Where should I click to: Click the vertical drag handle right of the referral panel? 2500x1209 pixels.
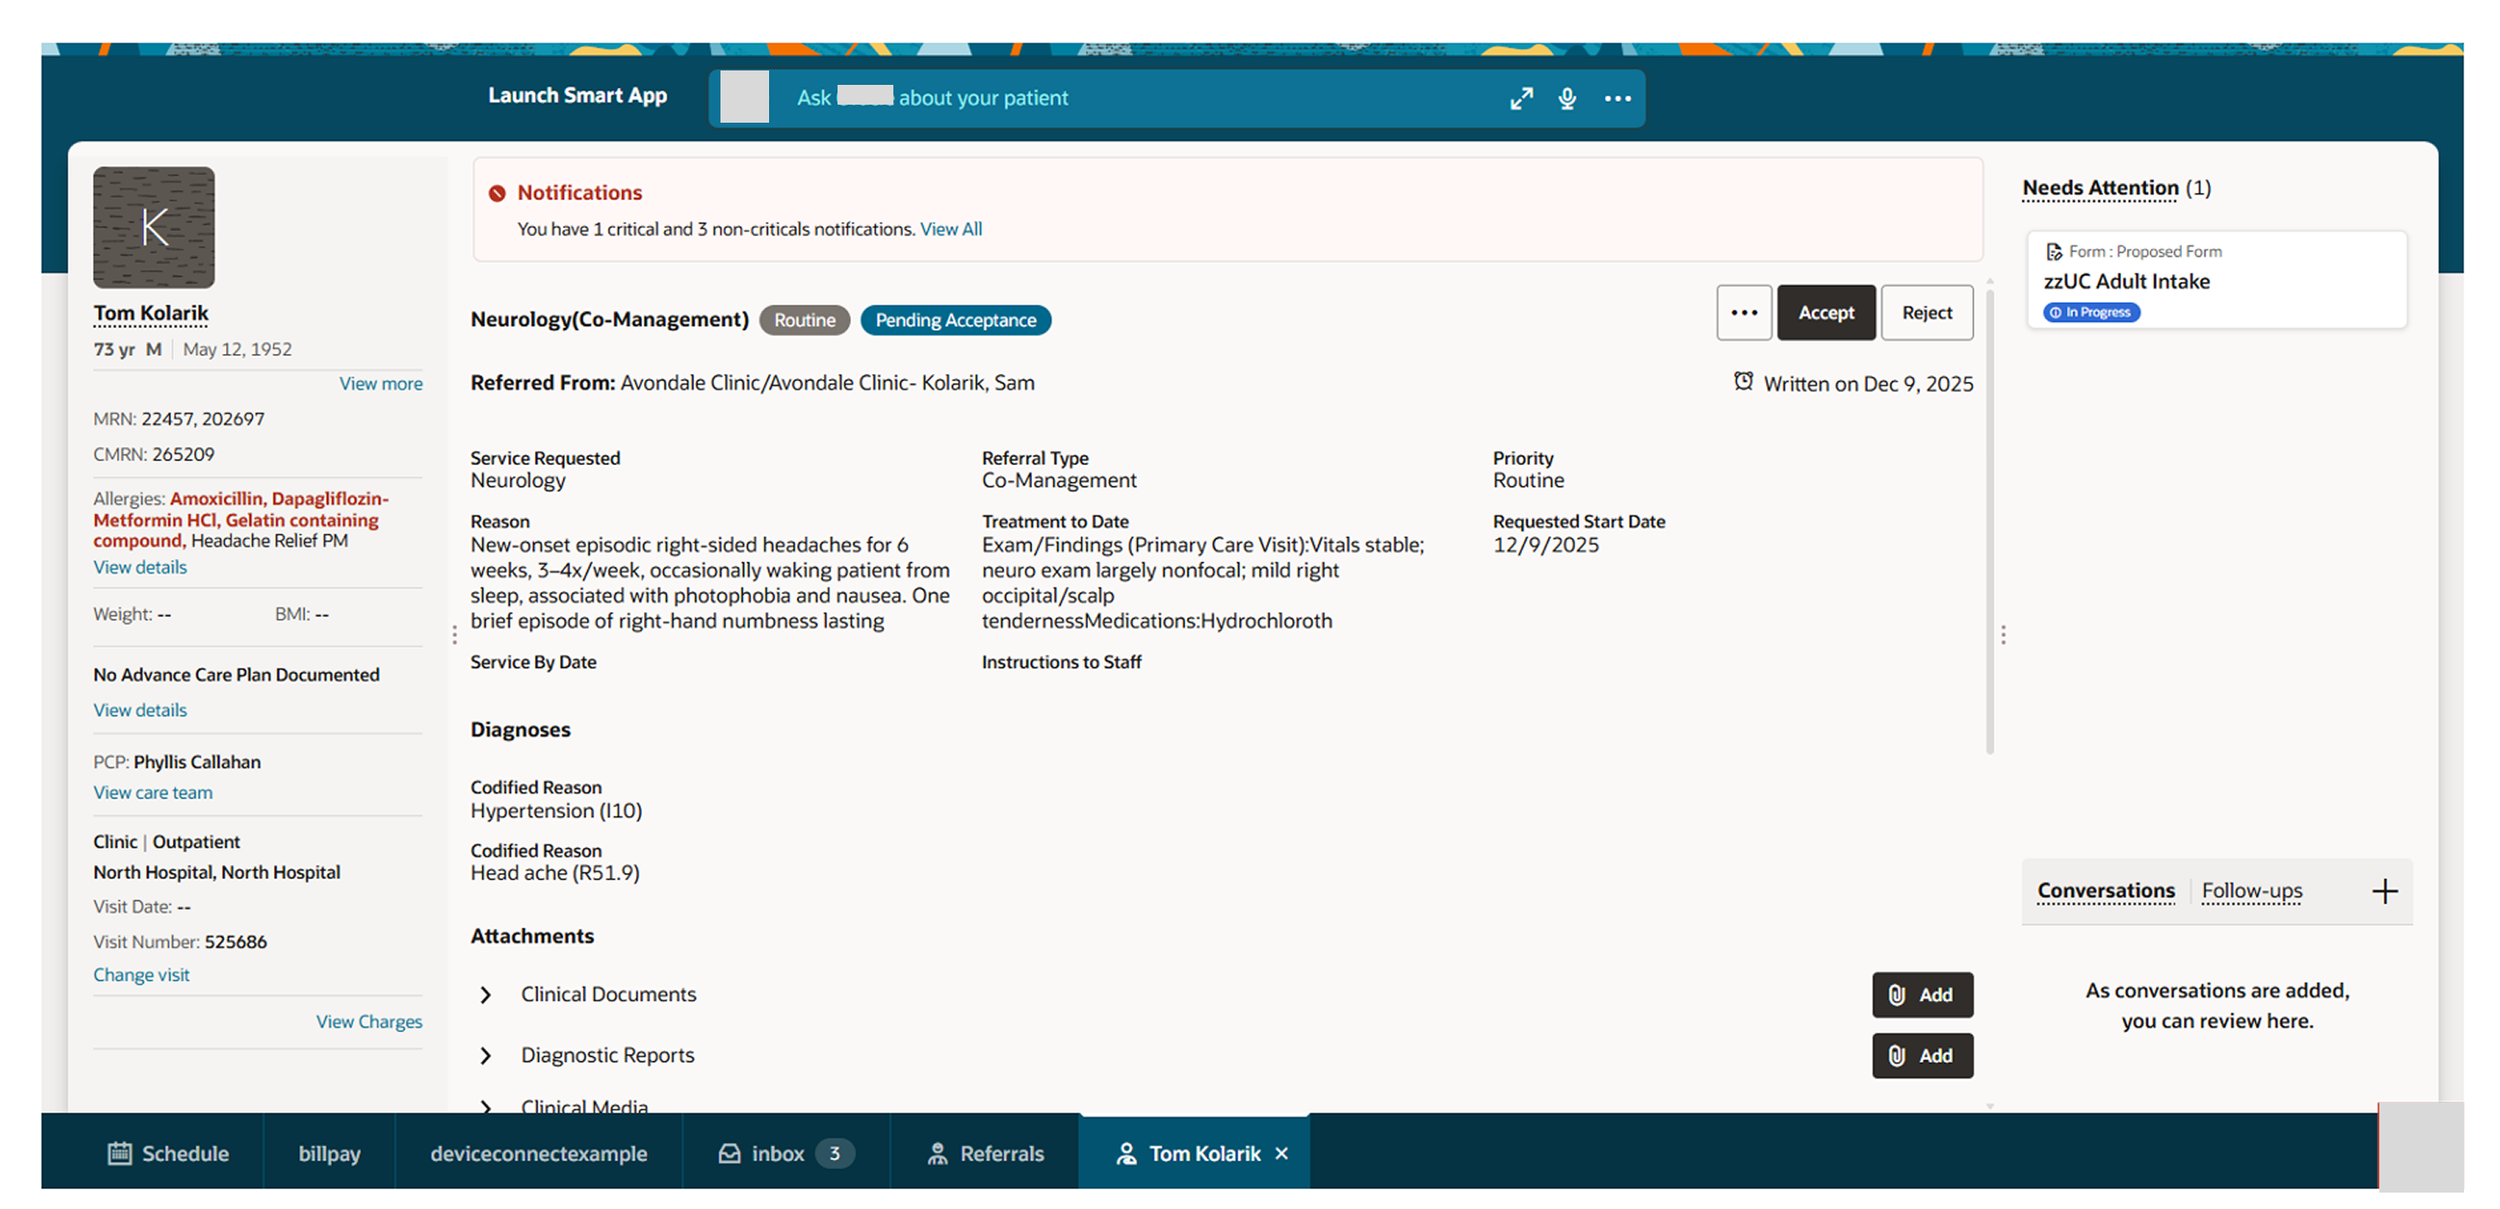2003,634
